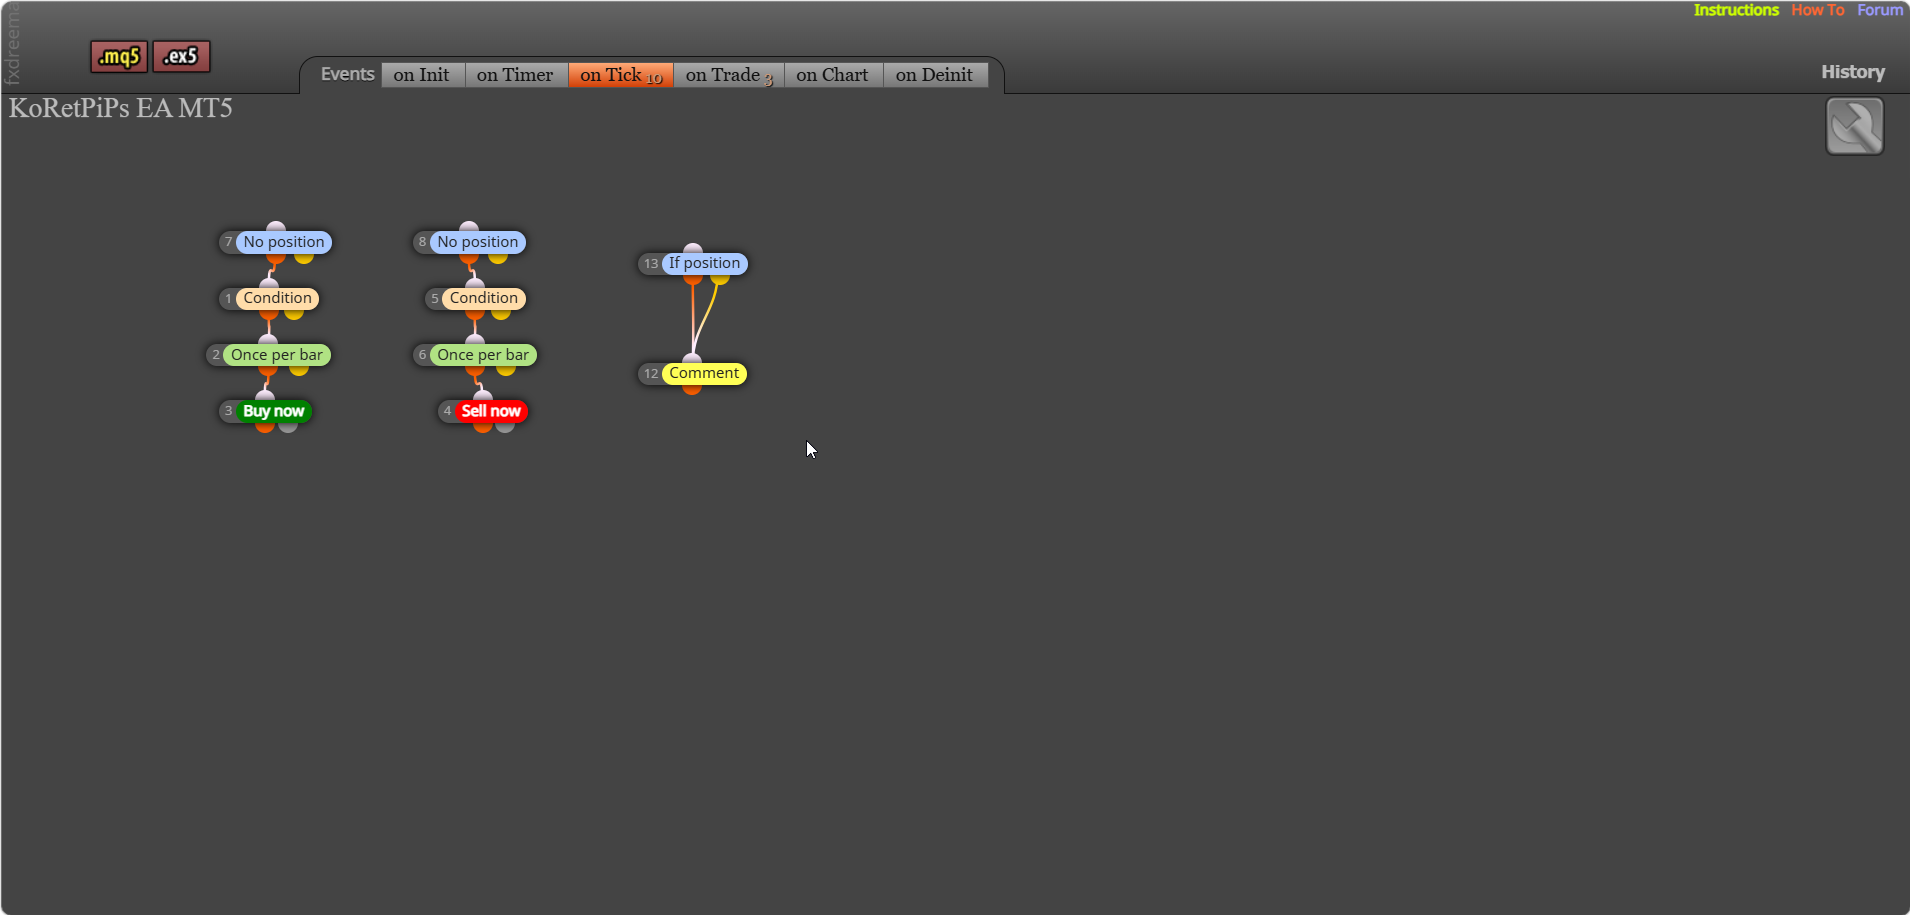1910x915 pixels.
Task: Click gray output connector under Buy now
Action: pyautogui.click(x=288, y=427)
